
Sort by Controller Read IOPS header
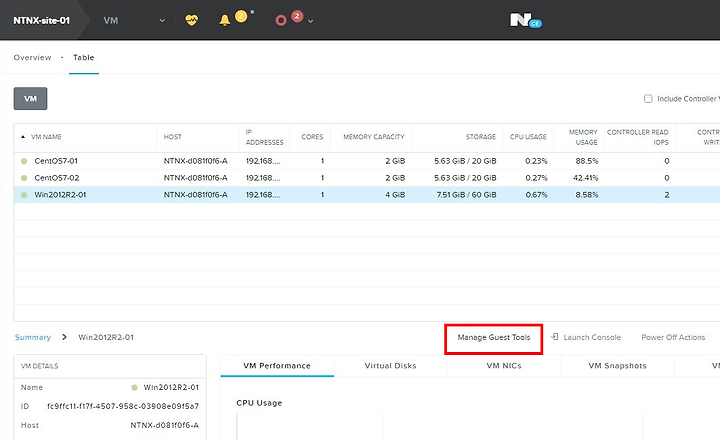point(638,137)
